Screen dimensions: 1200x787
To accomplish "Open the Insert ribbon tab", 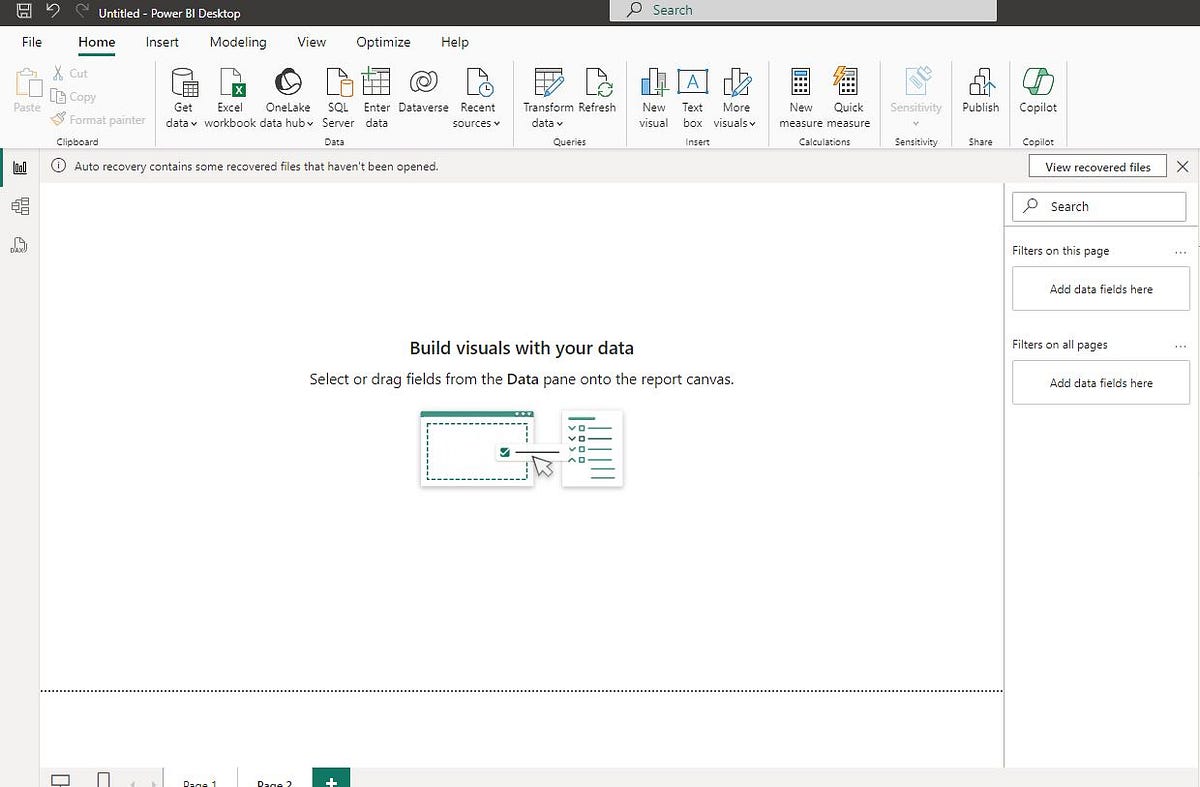I will click(x=162, y=42).
